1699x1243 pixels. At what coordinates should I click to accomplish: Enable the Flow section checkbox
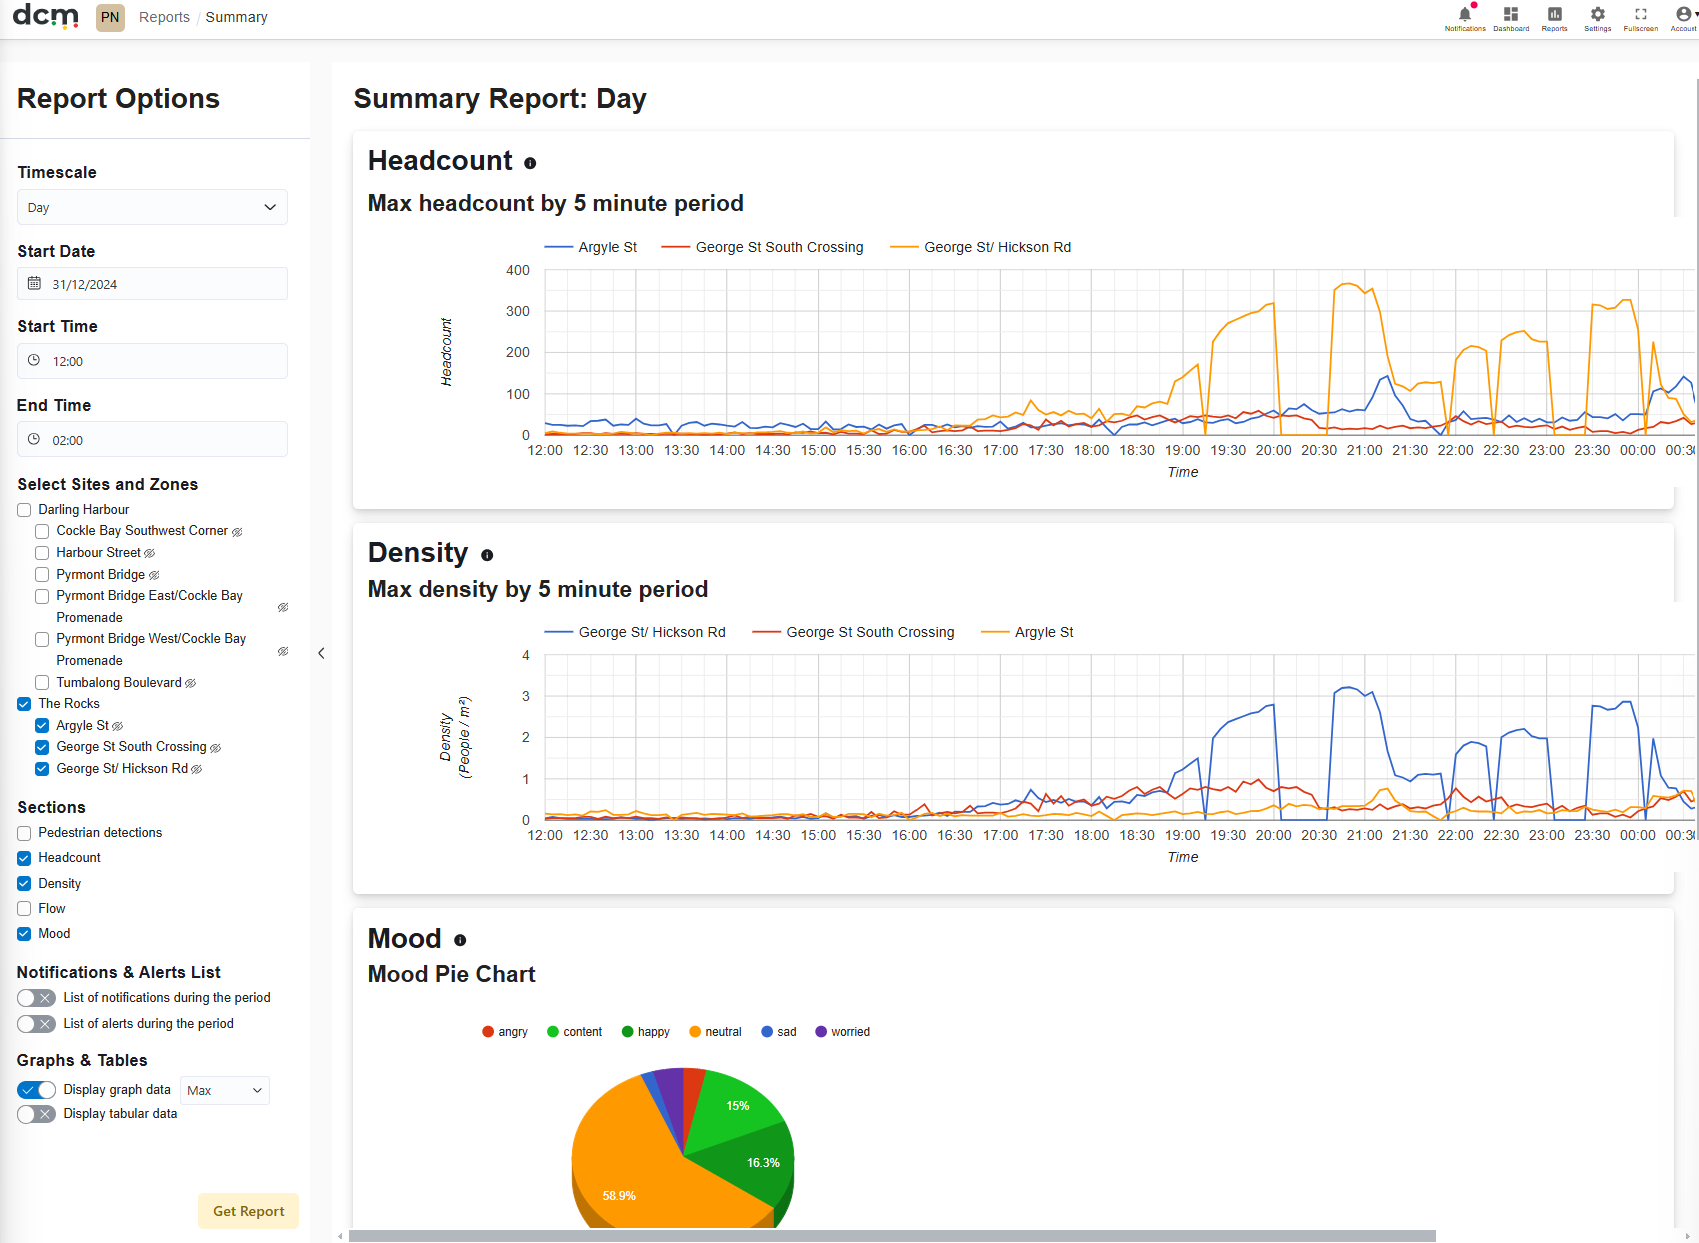24,909
